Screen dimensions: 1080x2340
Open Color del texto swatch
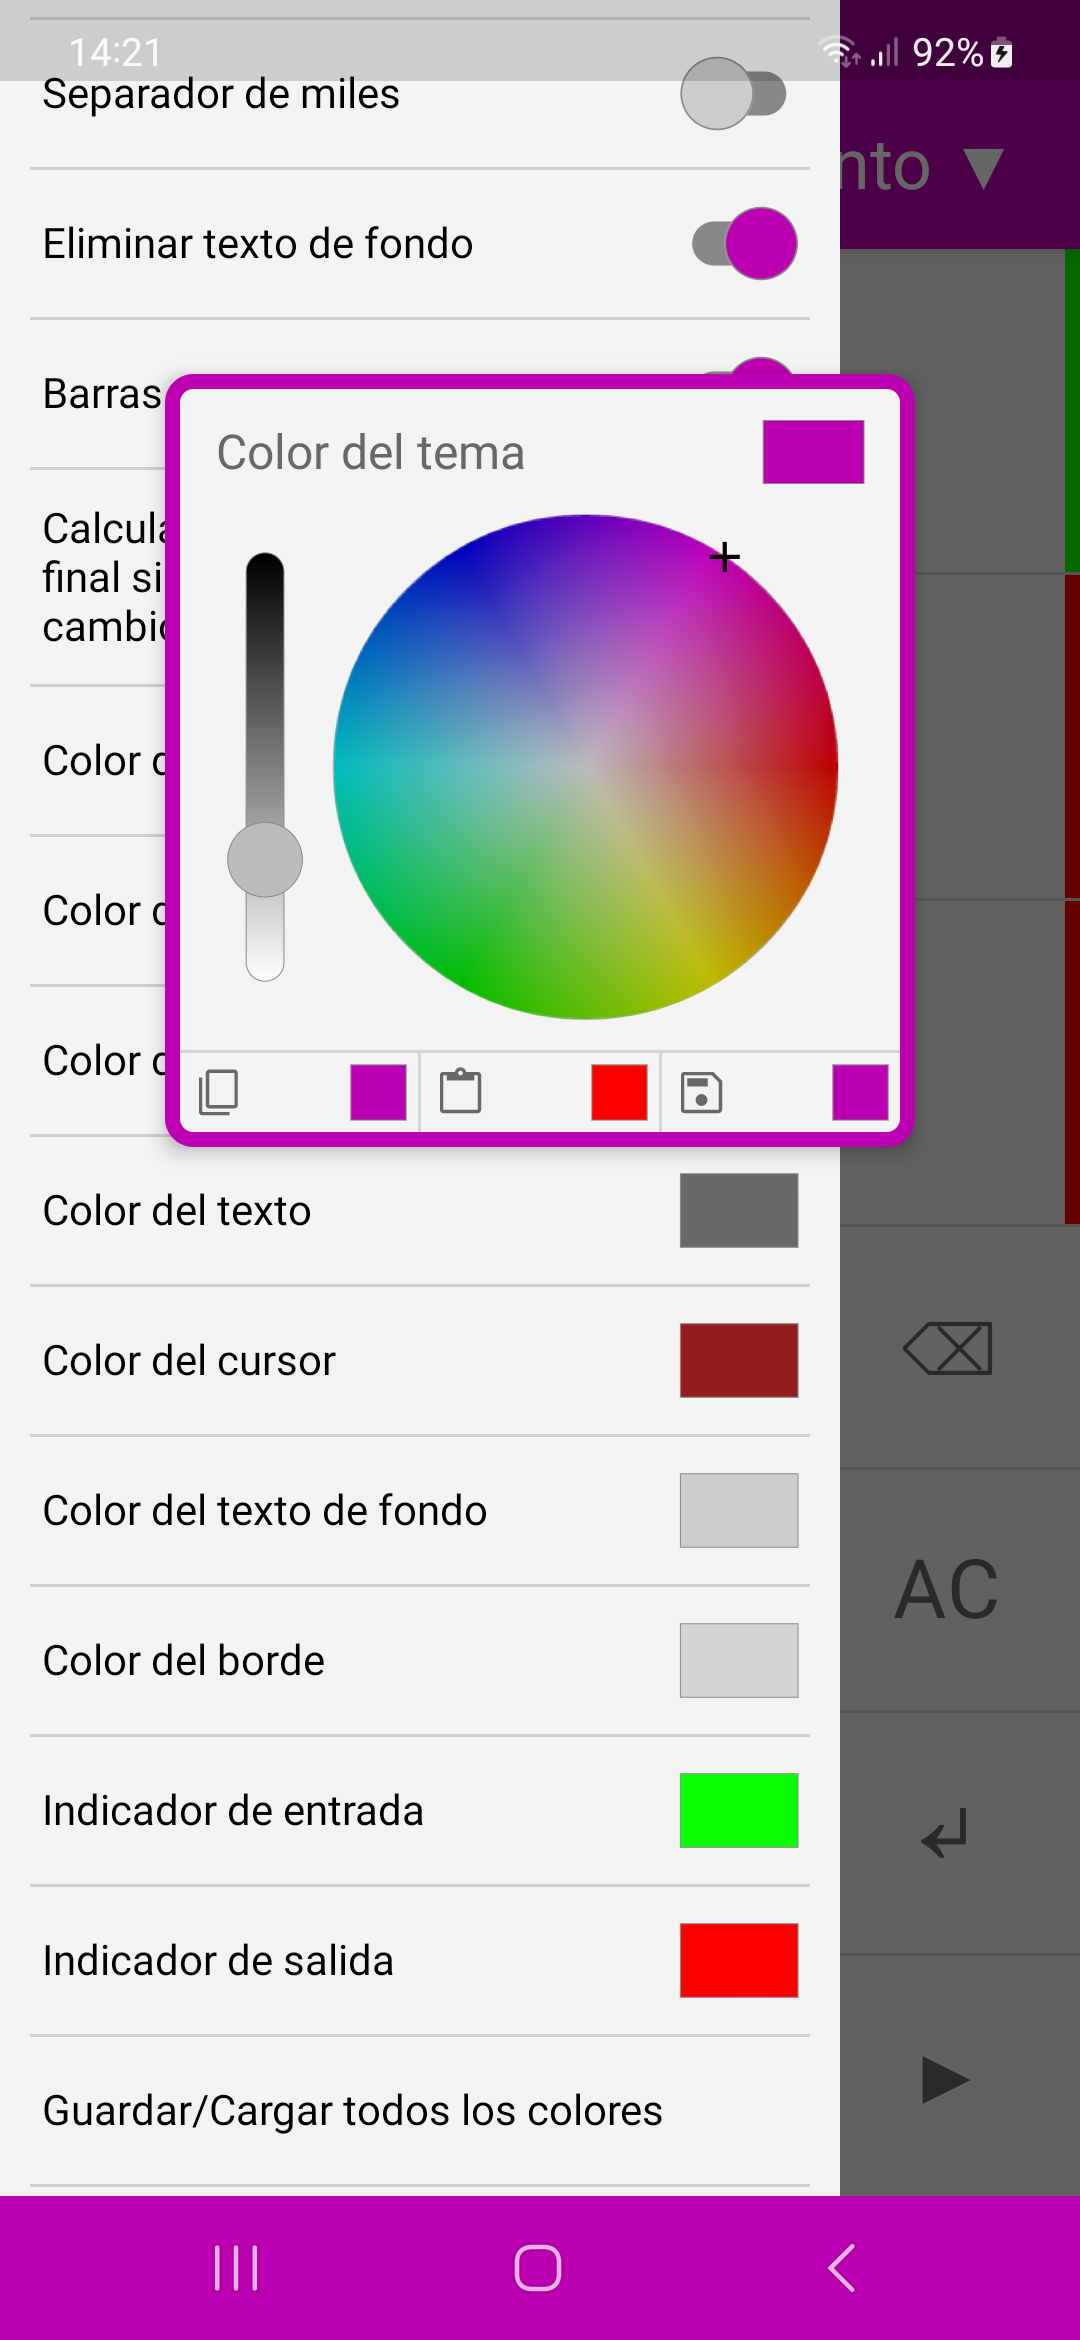tap(739, 1211)
